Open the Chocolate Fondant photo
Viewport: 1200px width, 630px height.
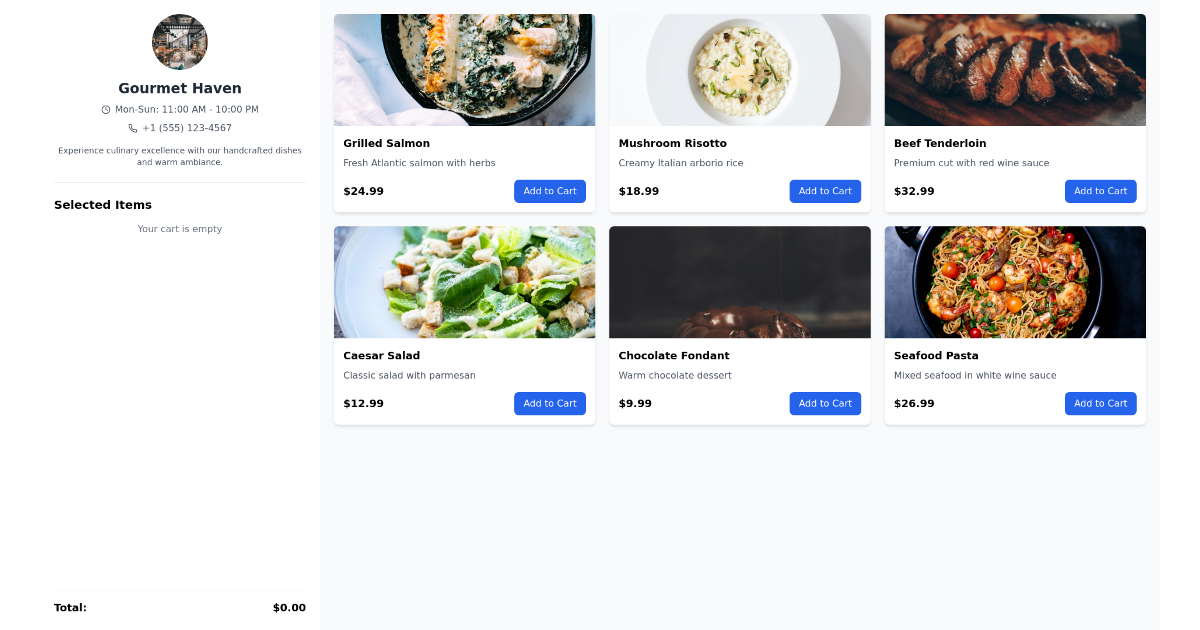click(x=739, y=282)
